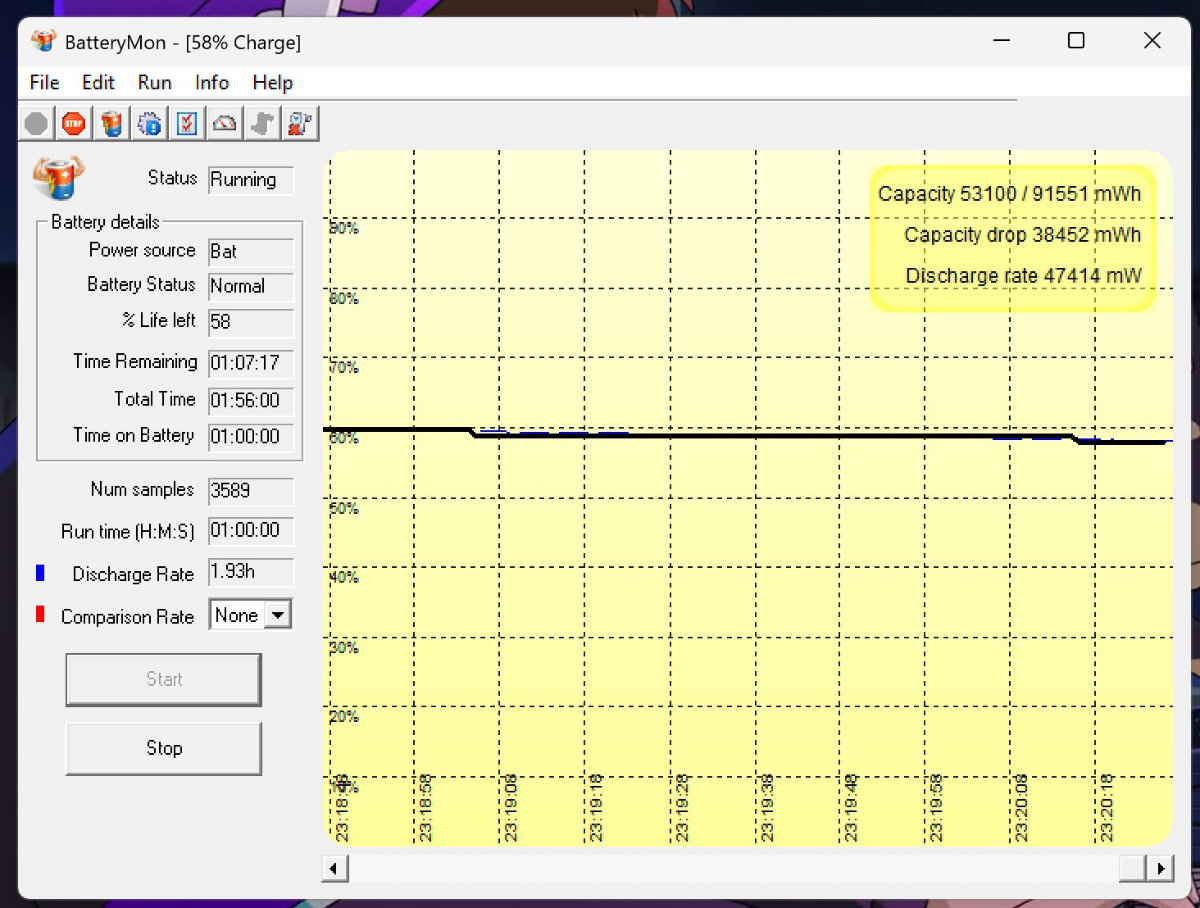Image resolution: width=1200 pixels, height=908 pixels.
Task: Click the 80% axis label on graph
Action: [x=343, y=298]
